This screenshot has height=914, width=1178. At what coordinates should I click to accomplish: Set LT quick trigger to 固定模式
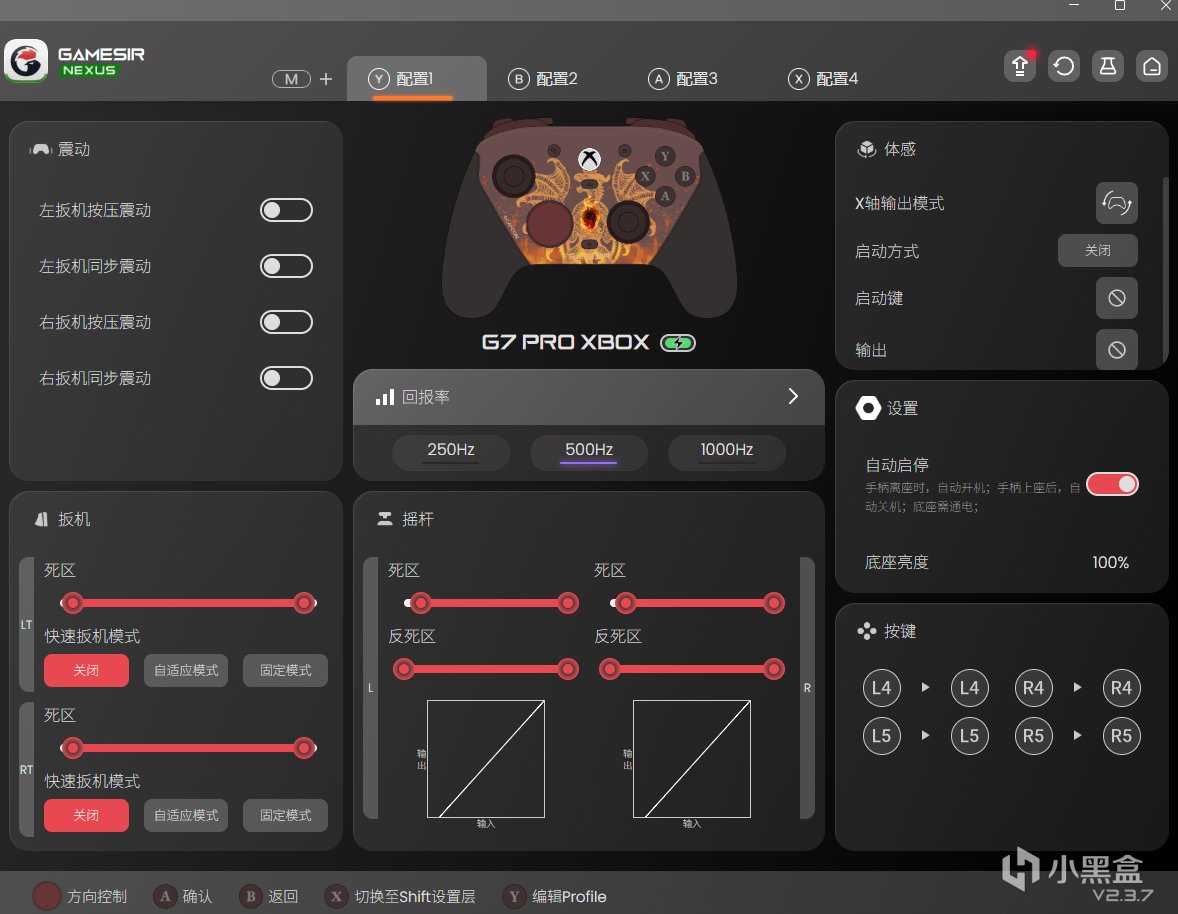click(285, 670)
